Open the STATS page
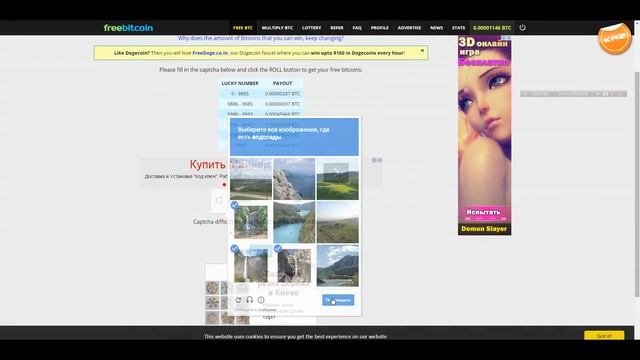640x360 pixels. click(458, 28)
